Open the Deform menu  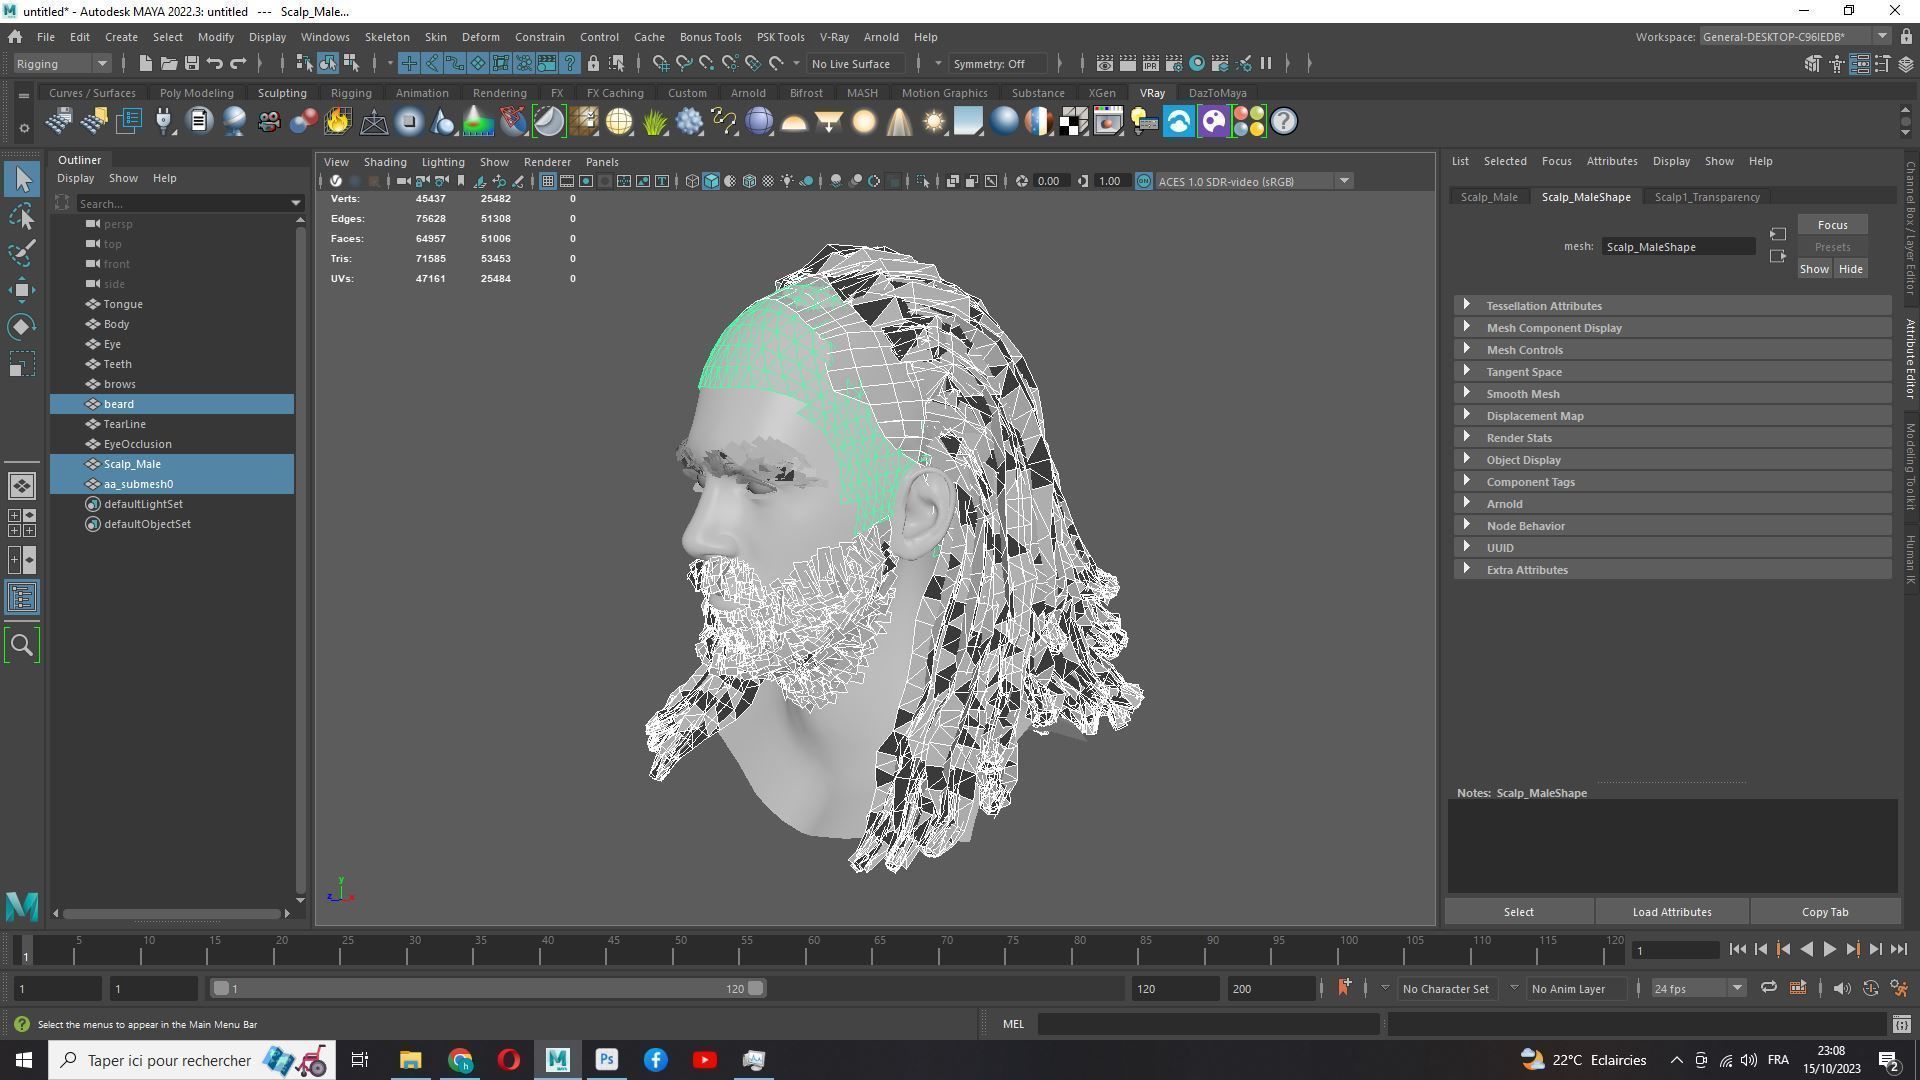pos(480,37)
